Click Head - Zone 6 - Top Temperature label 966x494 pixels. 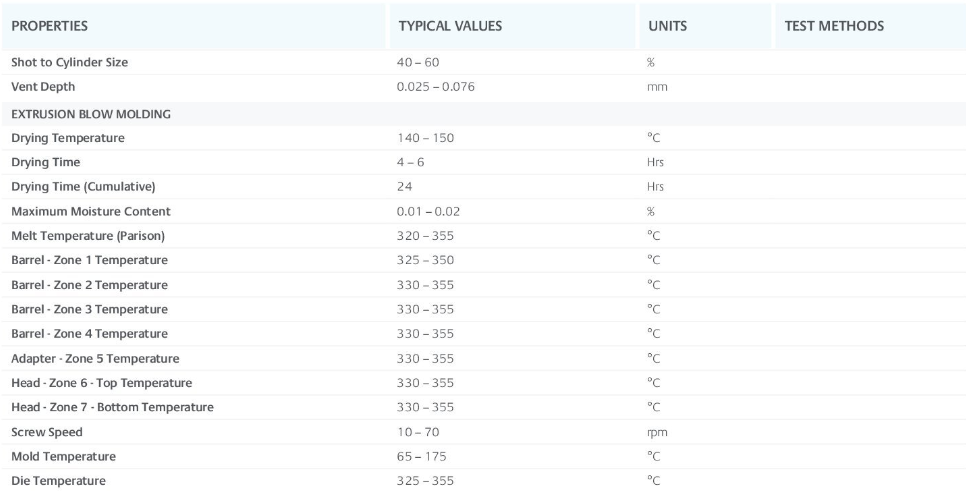click(101, 383)
